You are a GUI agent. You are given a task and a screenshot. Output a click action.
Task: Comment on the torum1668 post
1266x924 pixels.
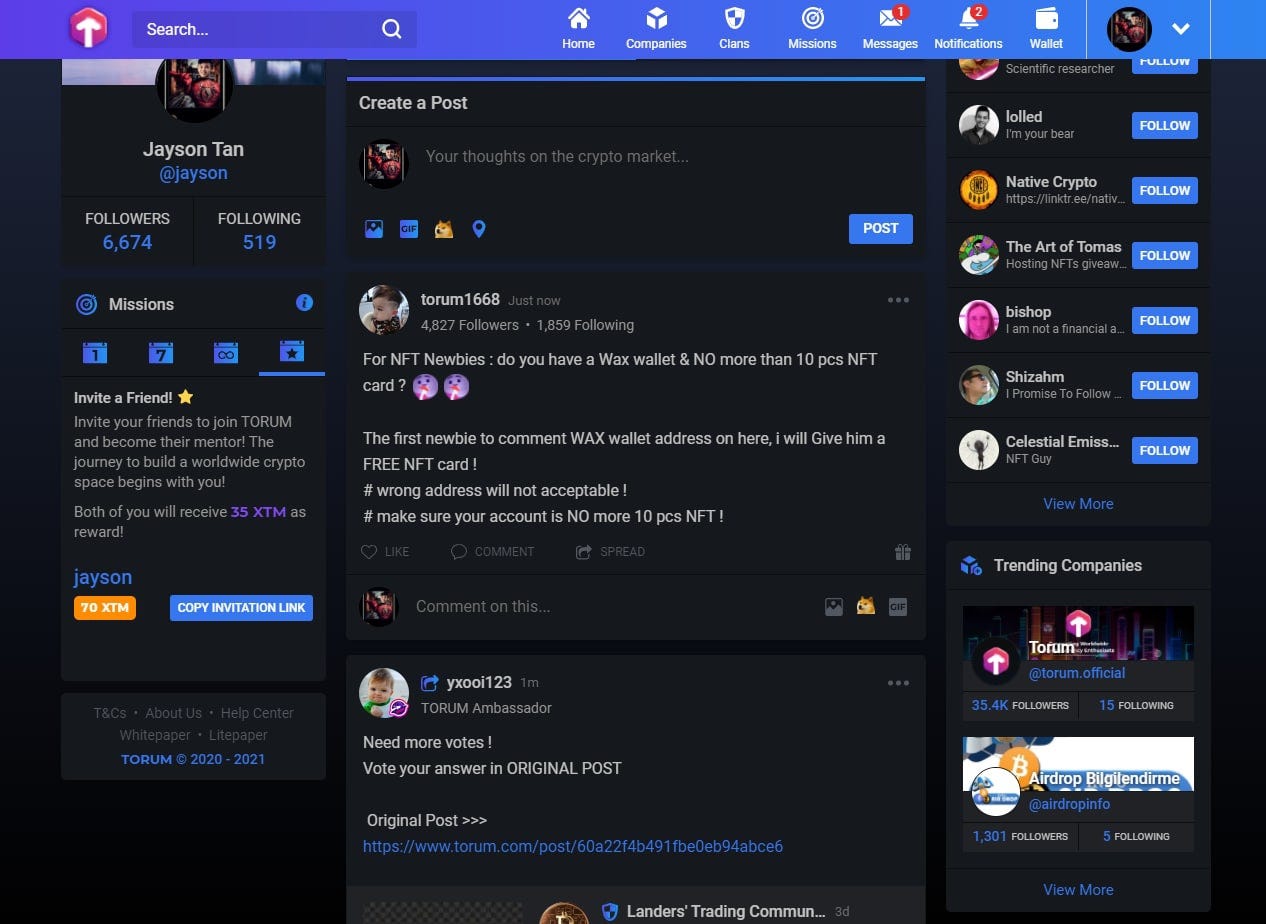(x=493, y=551)
